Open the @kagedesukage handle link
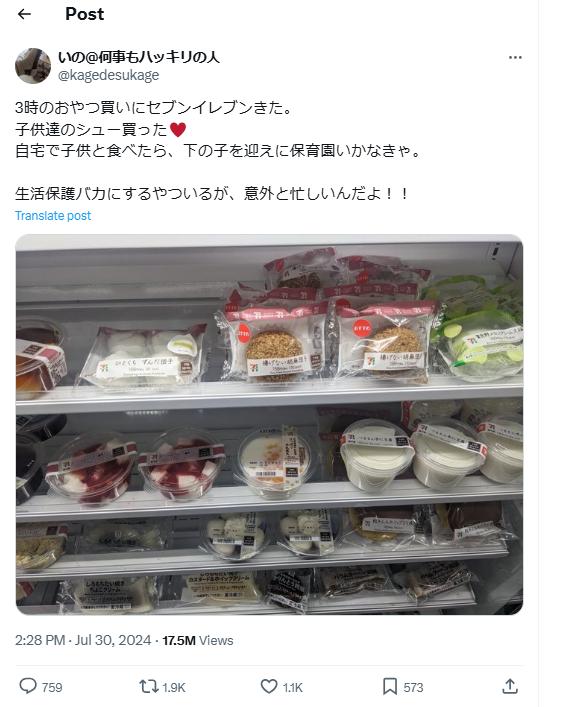 108,75
